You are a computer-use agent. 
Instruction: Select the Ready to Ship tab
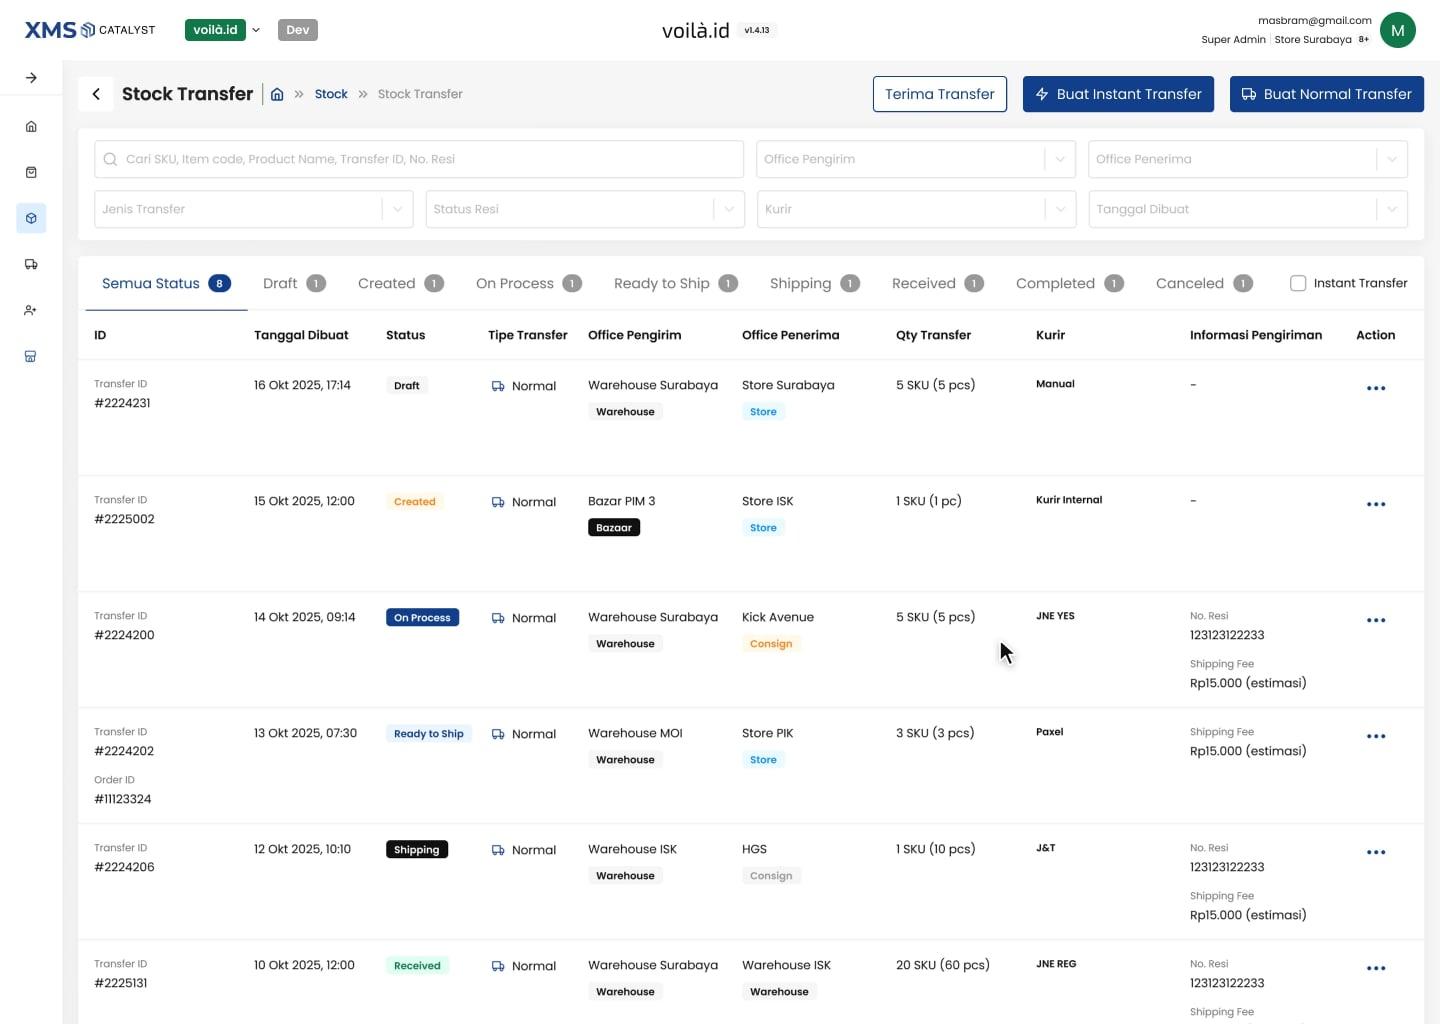(675, 283)
